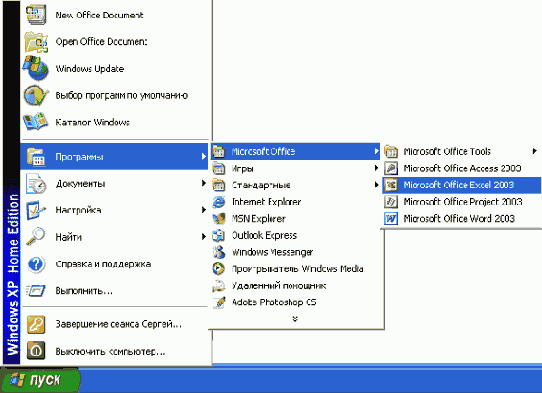Screen dimensions: 542x393
Task: Click the Outlook Express icon
Action: pyautogui.click(x=218, y=235)
